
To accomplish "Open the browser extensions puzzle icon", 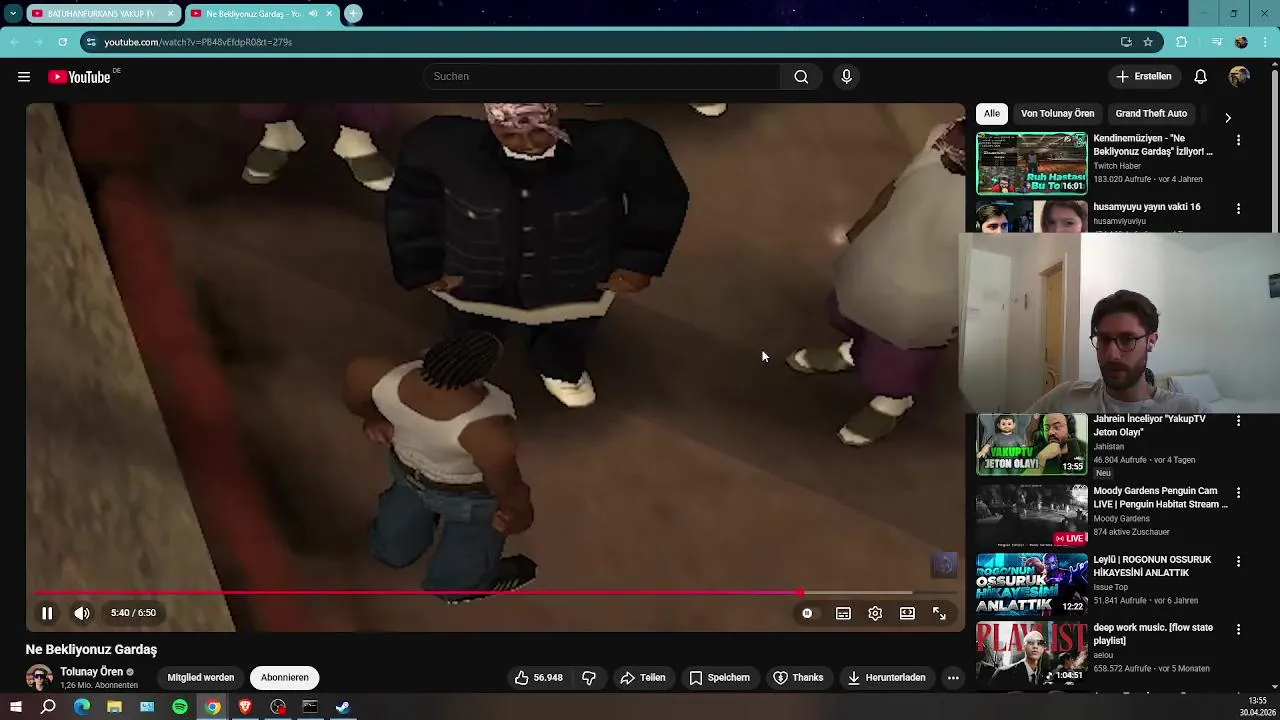I will click(x=1181, y=42).
